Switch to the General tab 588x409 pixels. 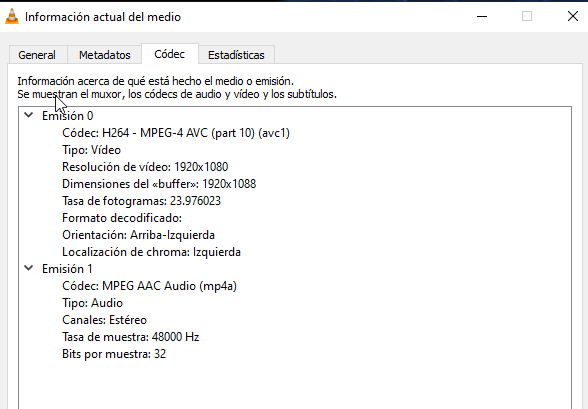point(37,55)
